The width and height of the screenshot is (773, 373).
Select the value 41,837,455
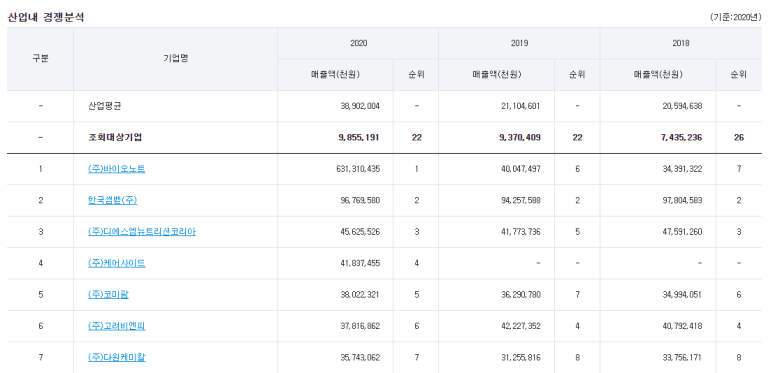360,263
